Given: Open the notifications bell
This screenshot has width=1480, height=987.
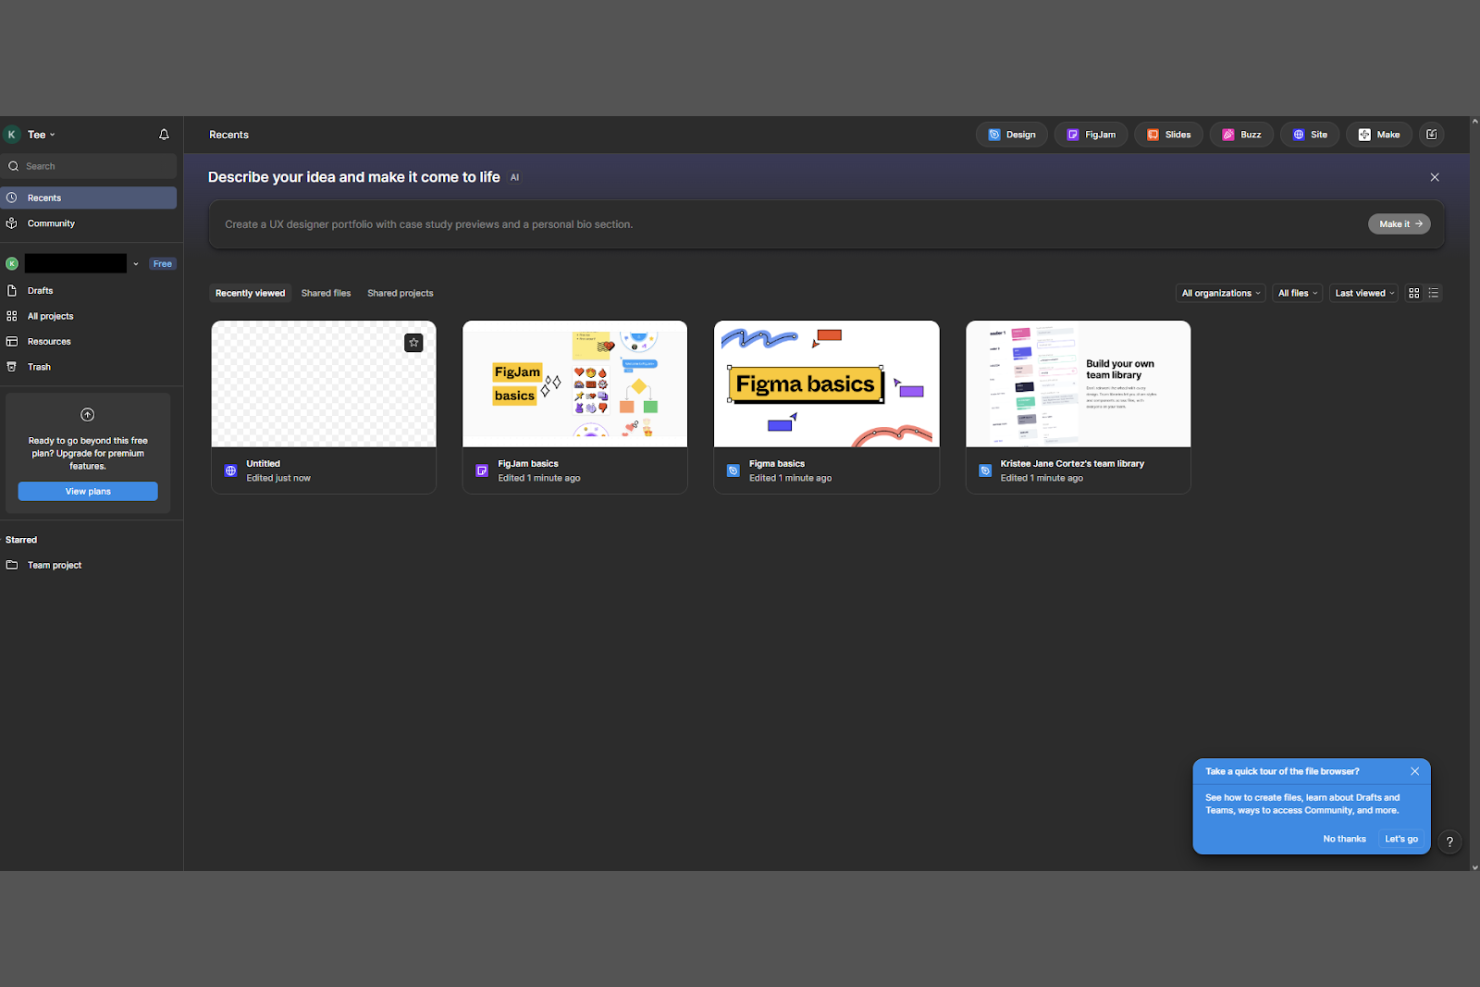Looking at the screenshot, I should pyautogui.click(x=163, y=134).
